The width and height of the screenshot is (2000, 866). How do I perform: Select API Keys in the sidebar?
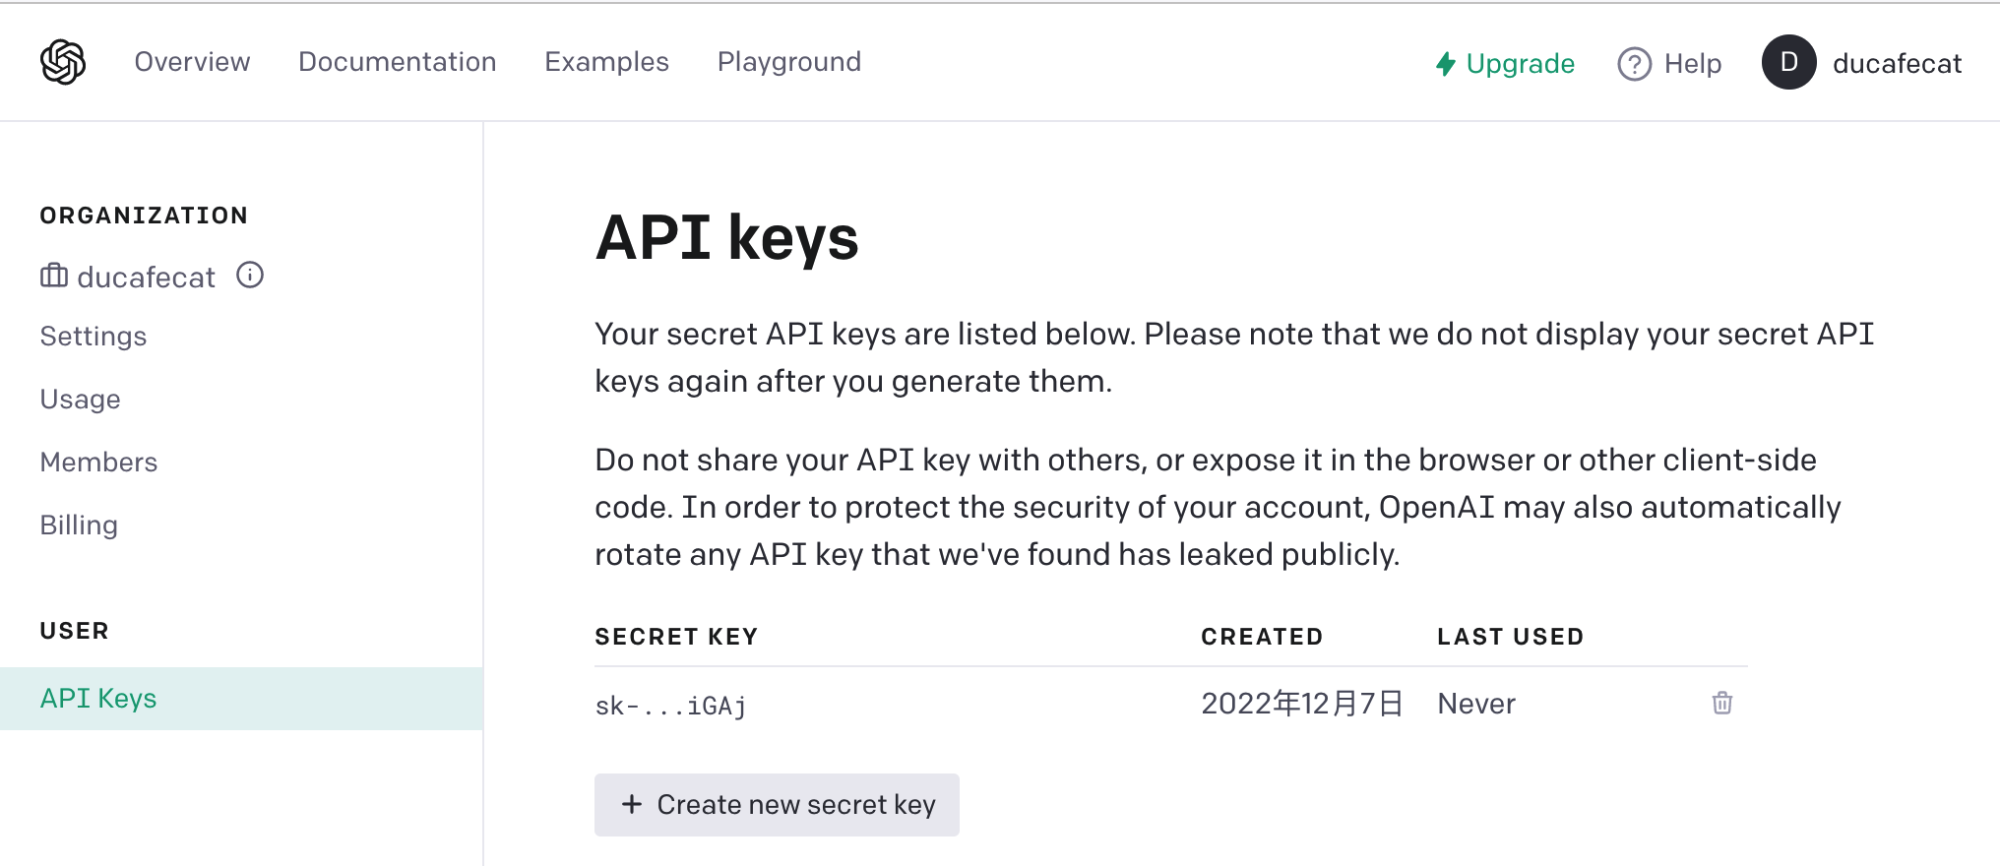[241, 698]
